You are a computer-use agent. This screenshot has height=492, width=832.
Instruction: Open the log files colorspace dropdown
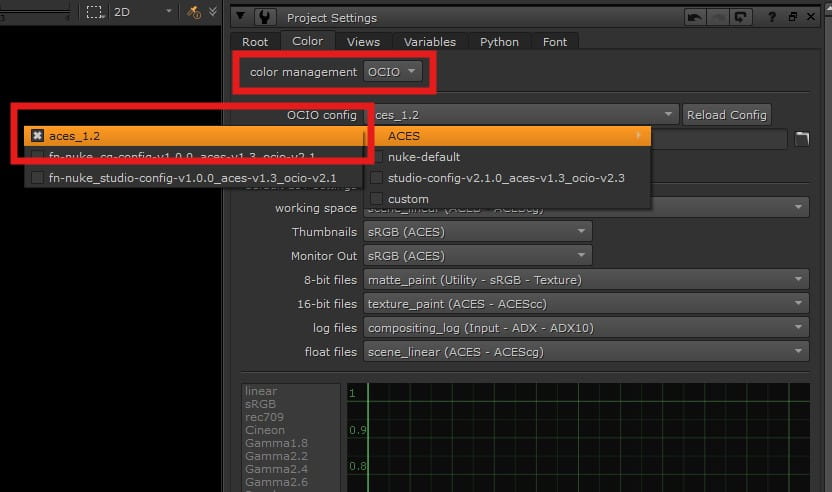(586, 328)
